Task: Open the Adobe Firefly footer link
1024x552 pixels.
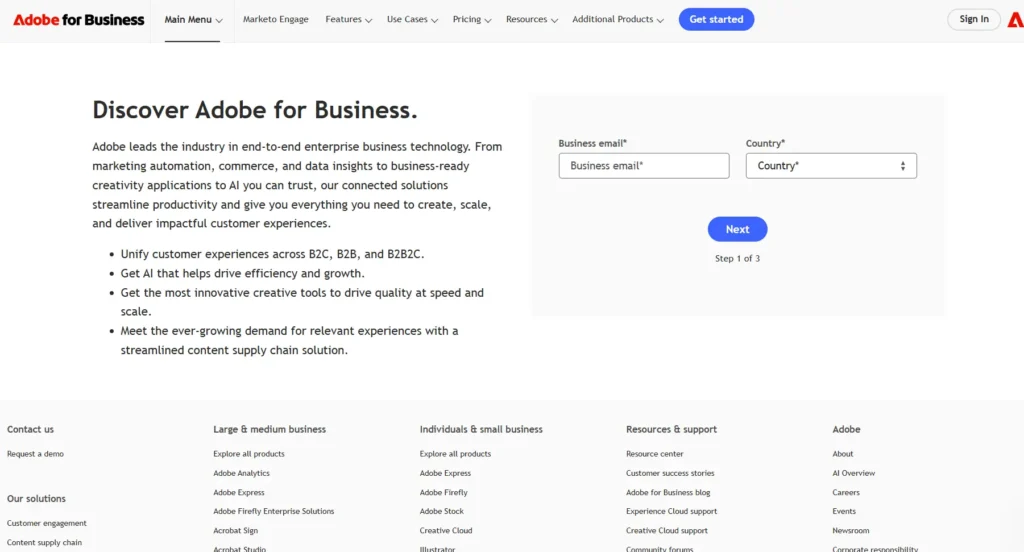Action: [443, 493]
